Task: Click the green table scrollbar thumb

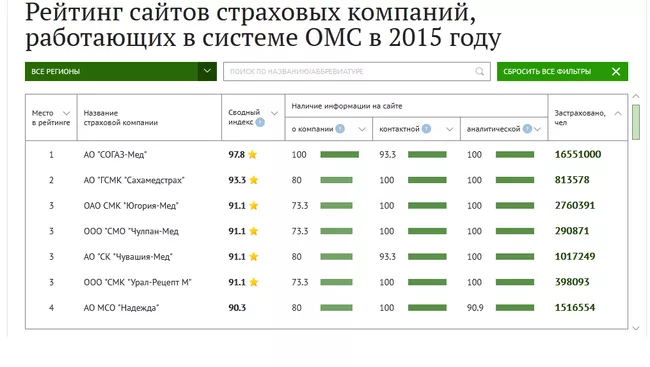Action: pyautogui.click(x=636, y=122)
